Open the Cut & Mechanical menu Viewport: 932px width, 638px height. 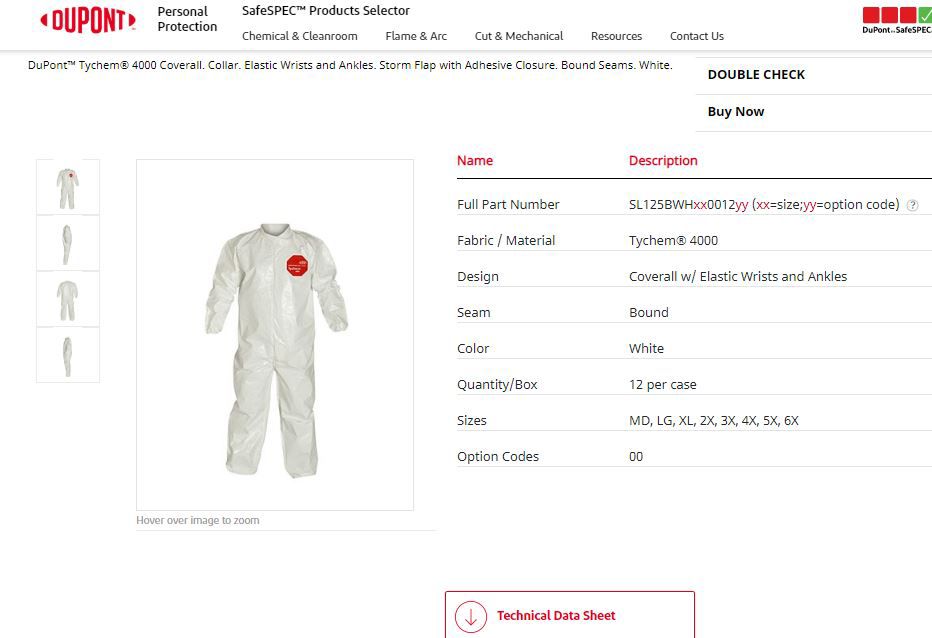click(518, 36)
